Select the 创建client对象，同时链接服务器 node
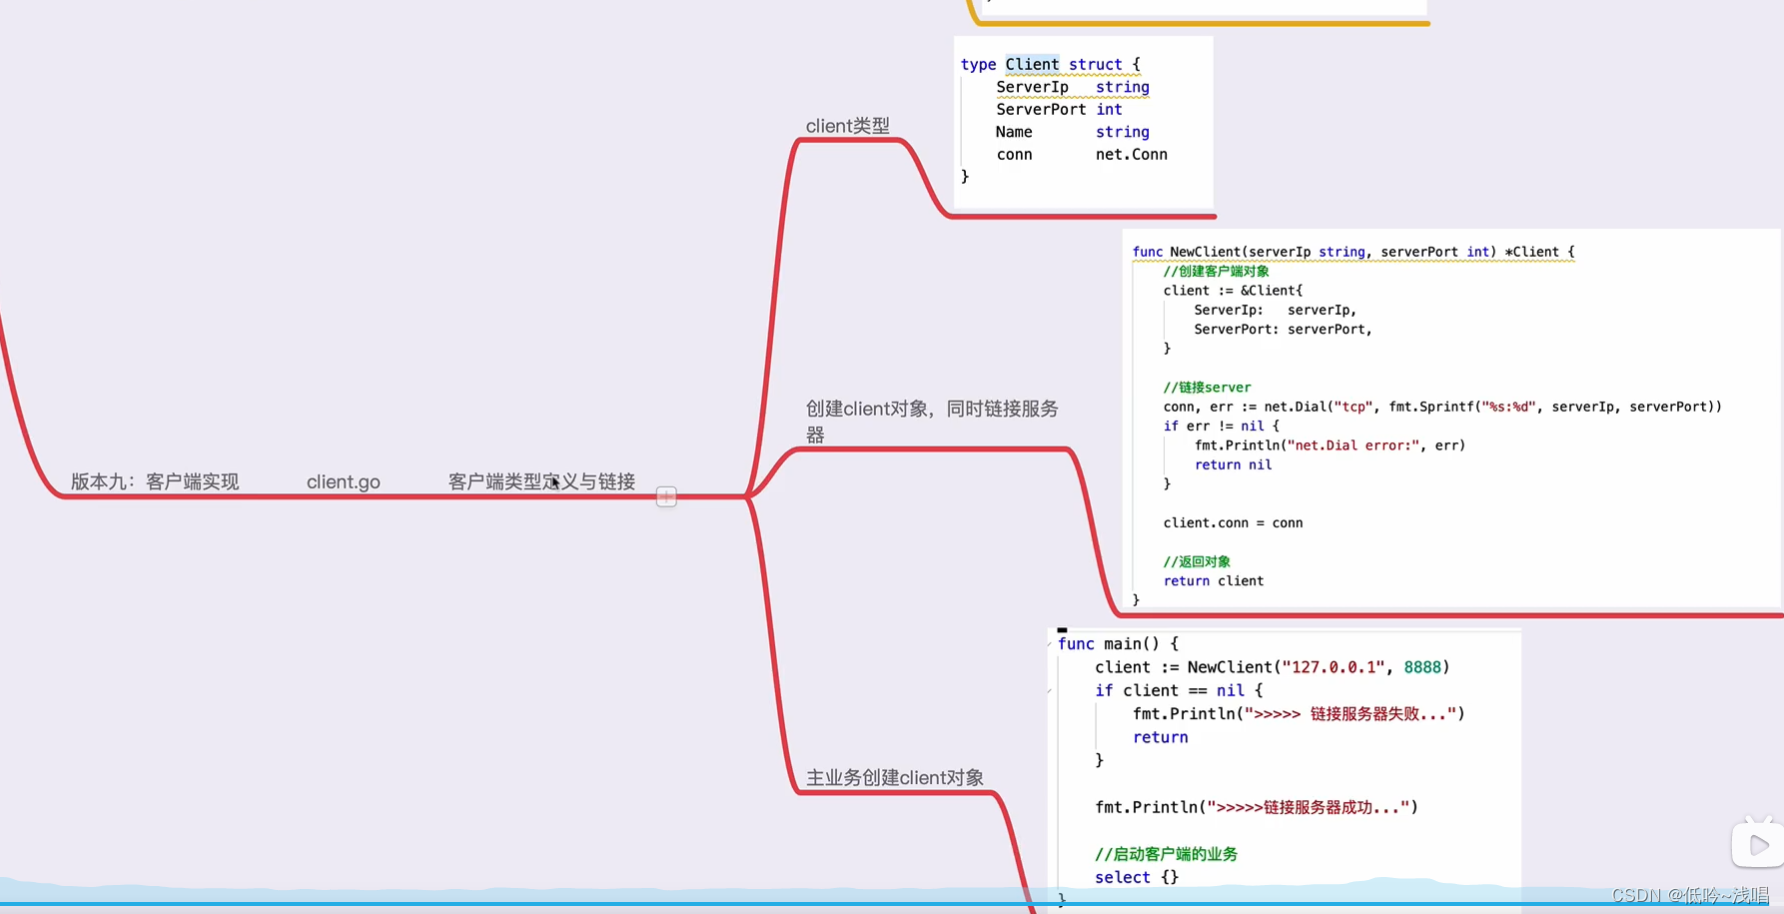Screen dimensions: 1784x914 930,421
